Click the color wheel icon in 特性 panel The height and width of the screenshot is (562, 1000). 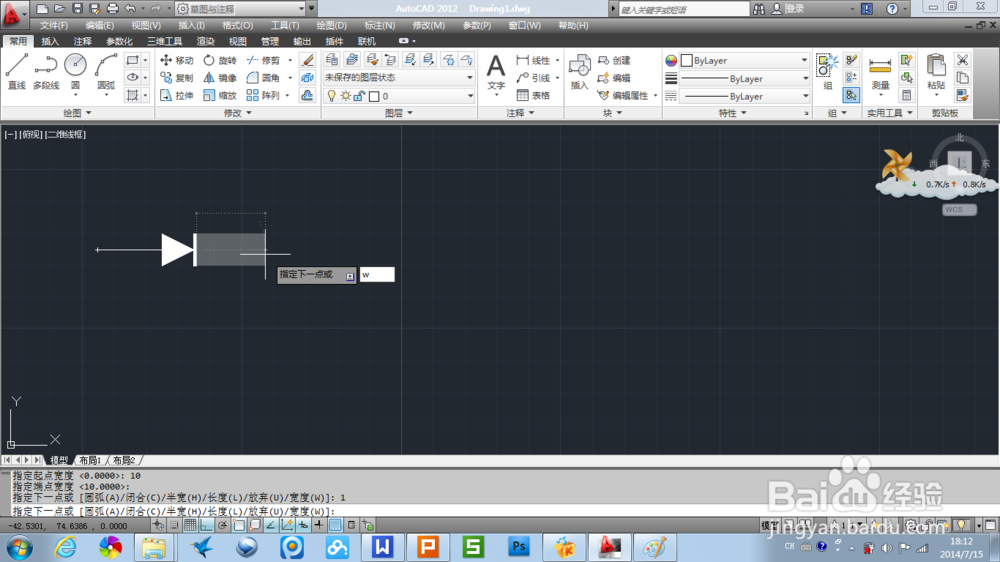(x=671, y=61)
